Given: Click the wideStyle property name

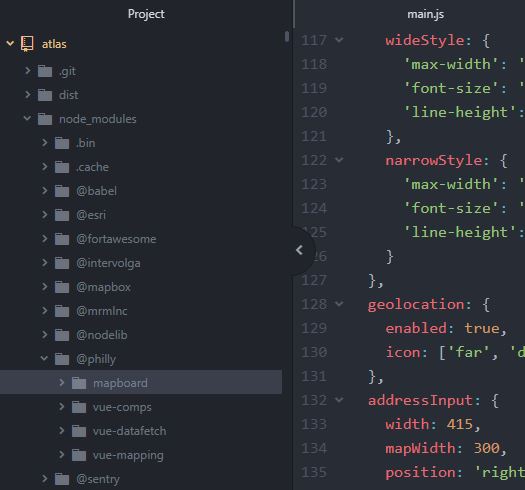Looking at the screenshot, I should 425,41.
